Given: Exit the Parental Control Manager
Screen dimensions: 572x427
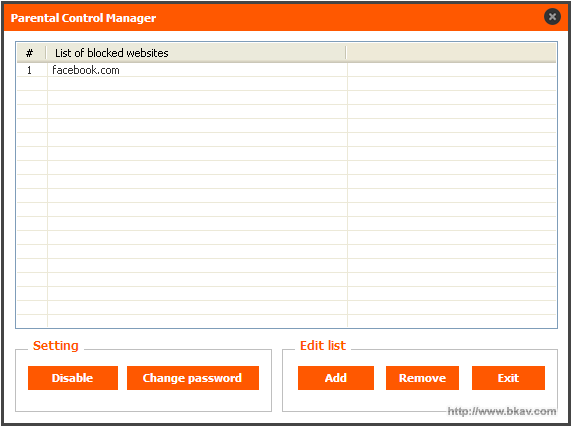Looking at the screenshot, I should (x=508, y=378).
